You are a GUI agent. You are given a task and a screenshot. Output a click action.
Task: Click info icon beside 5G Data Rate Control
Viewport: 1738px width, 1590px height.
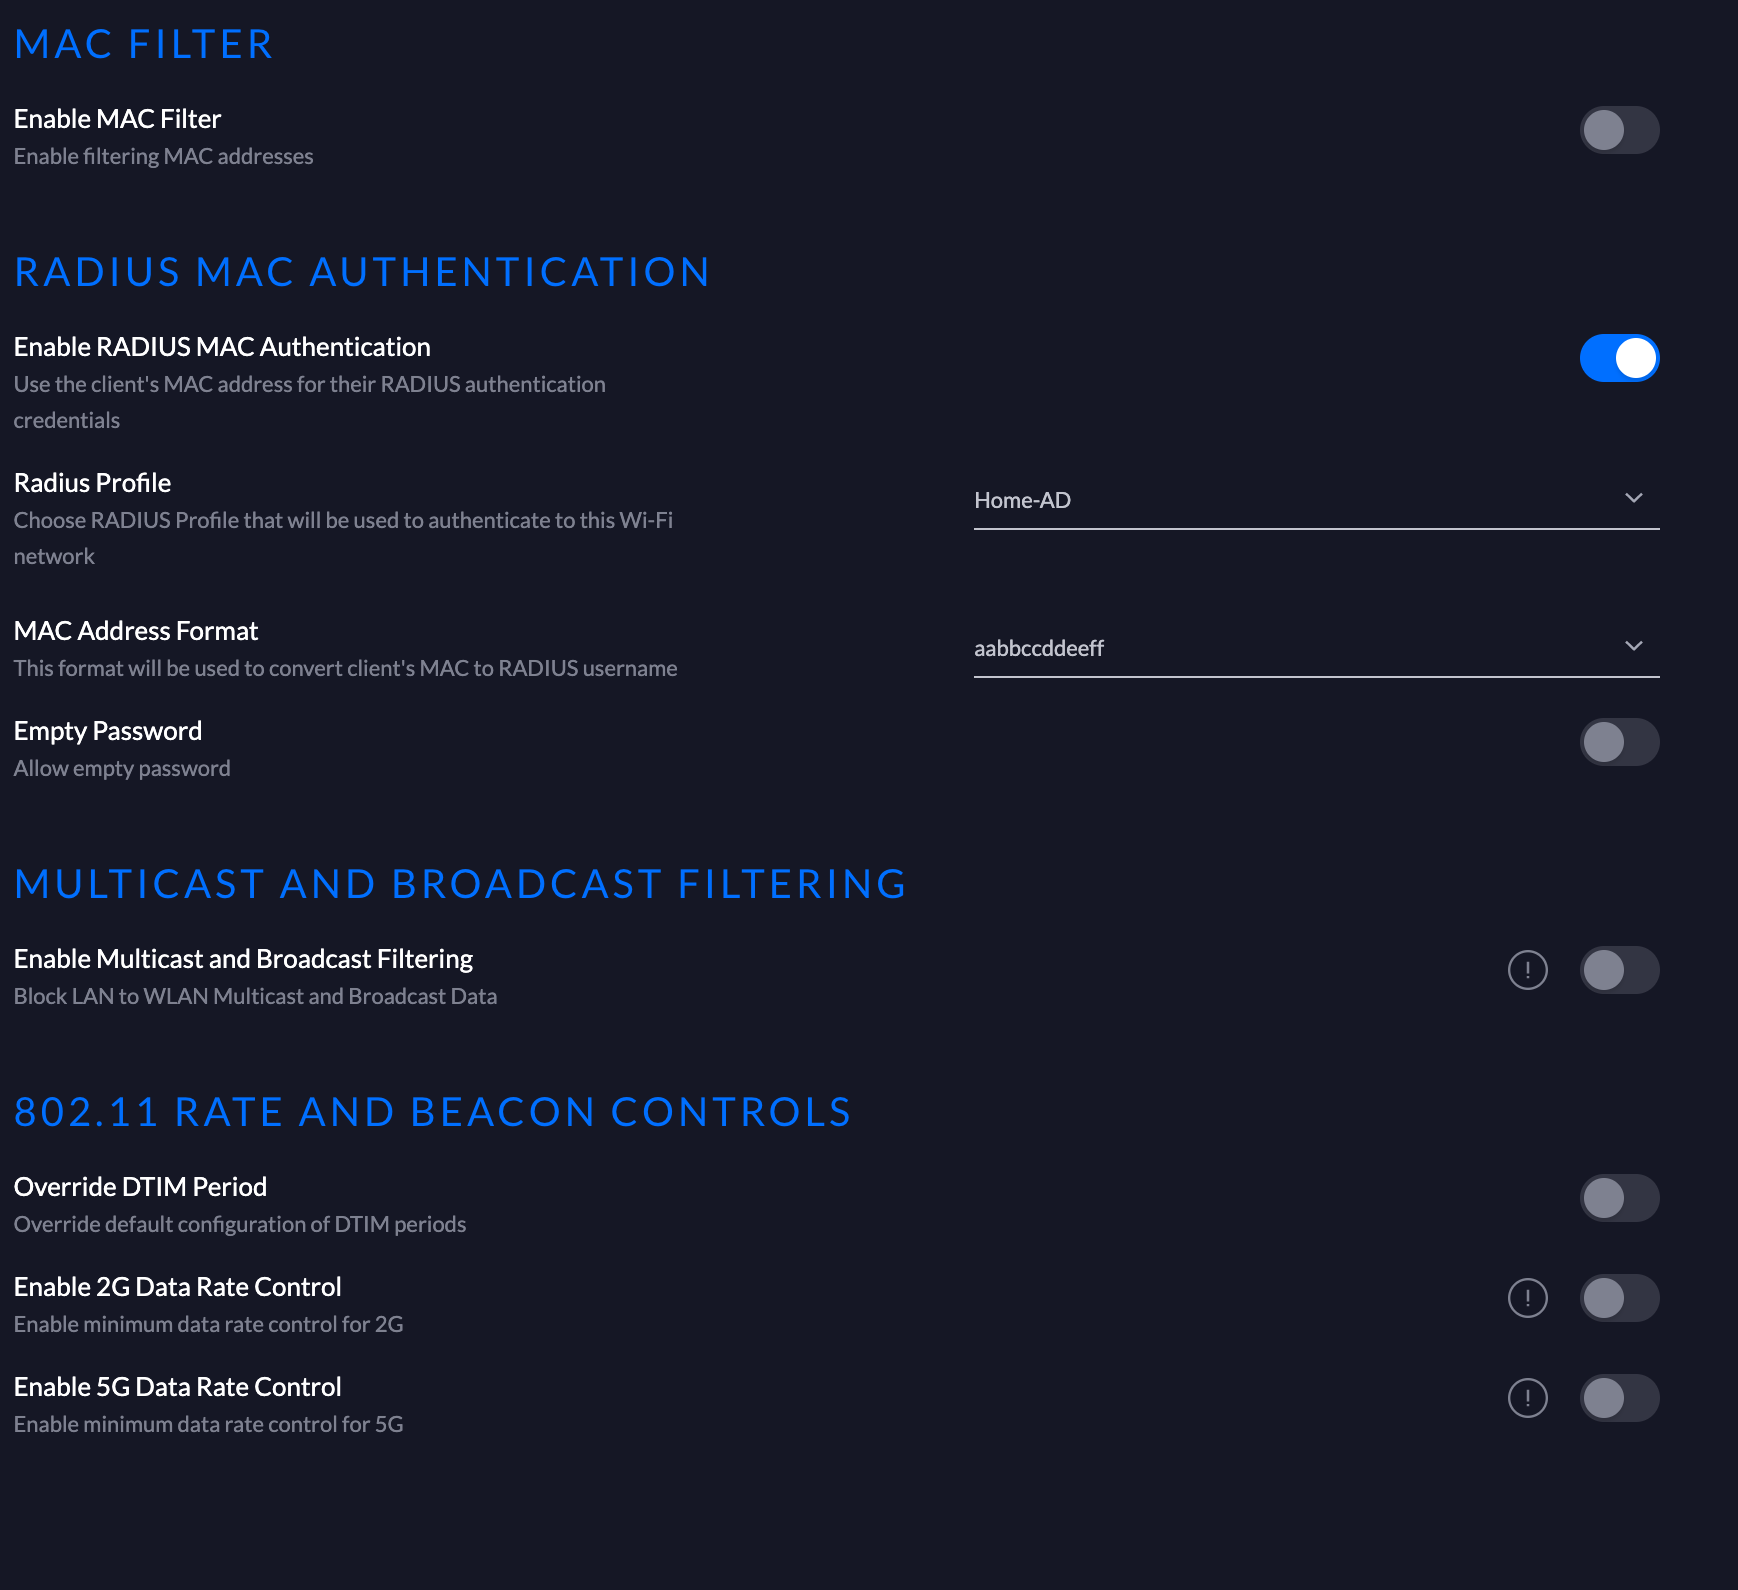1527,1398
